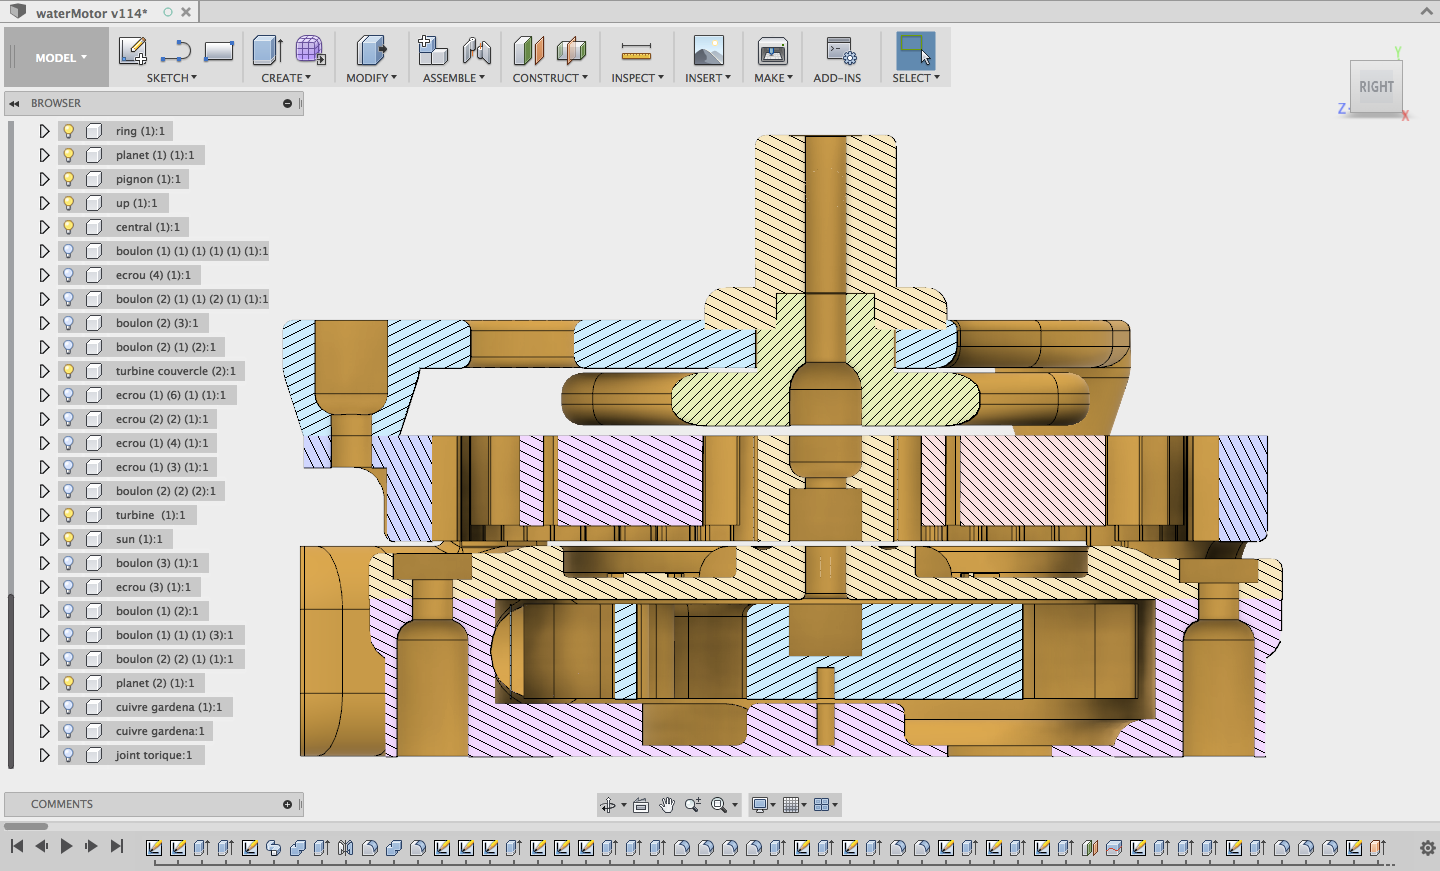
Task: Select the Joint tool in Assemble
Action: coord(477,51)
